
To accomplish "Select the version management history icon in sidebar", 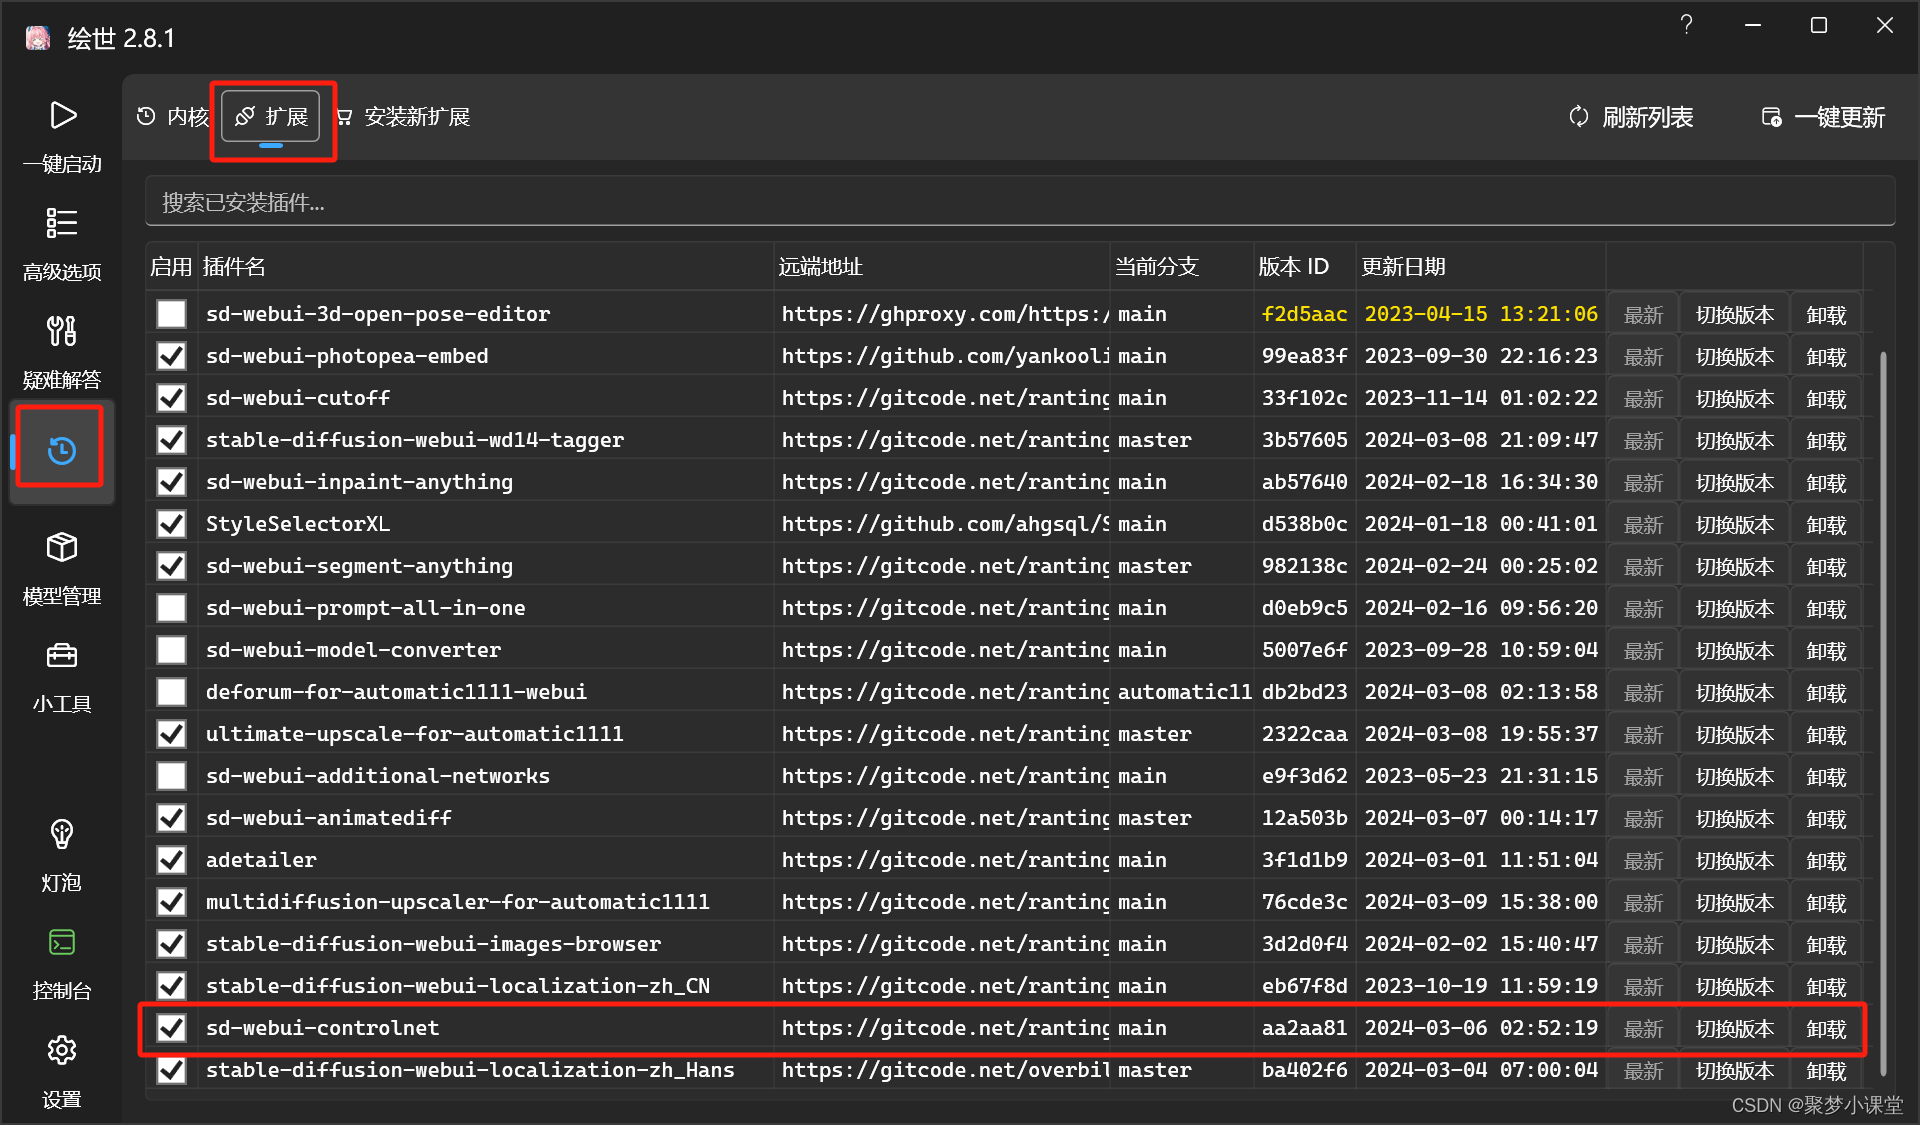I will point(62,451).
